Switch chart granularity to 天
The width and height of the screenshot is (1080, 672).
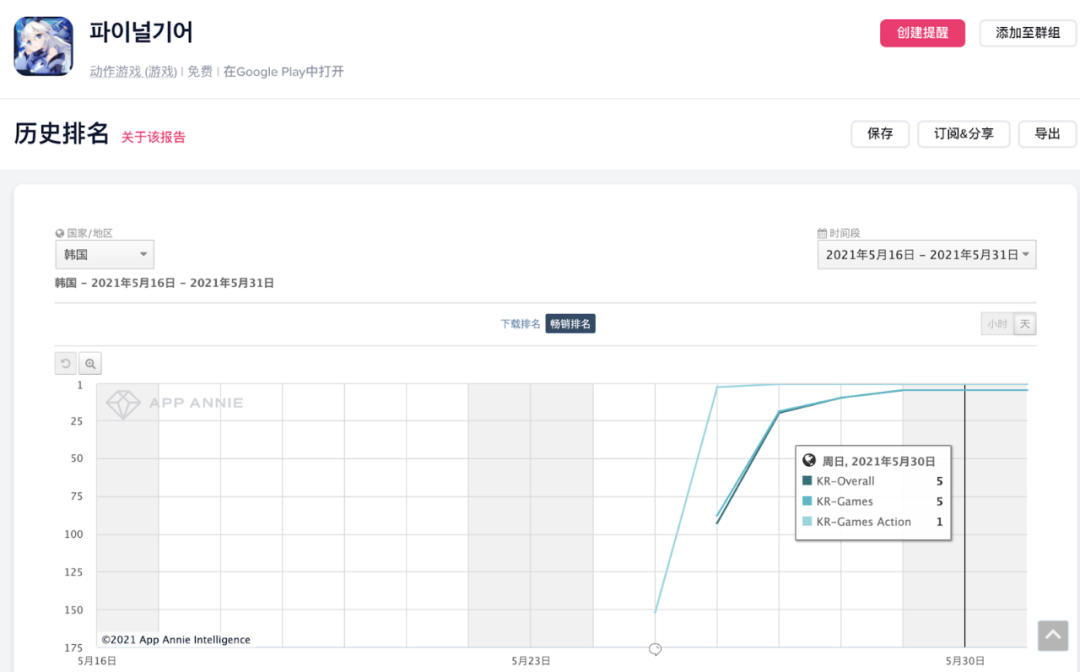point(1025,324)
